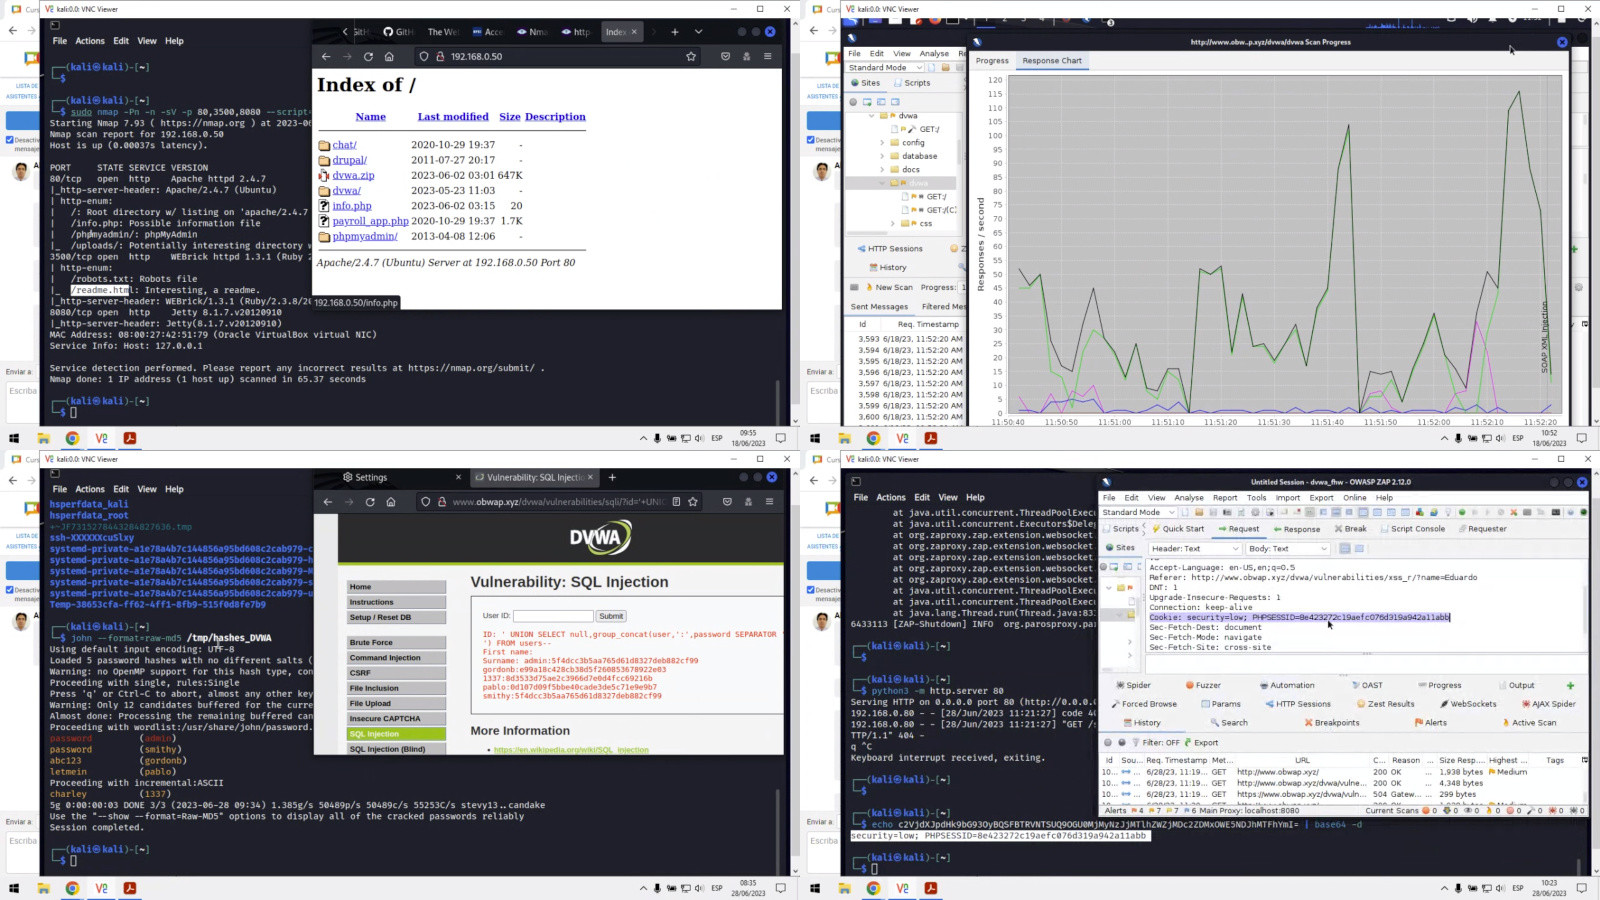Go back in the 192.168.0.50 Firefox window
Viewport: 1600px width, 900px height.
pos(326,57)
